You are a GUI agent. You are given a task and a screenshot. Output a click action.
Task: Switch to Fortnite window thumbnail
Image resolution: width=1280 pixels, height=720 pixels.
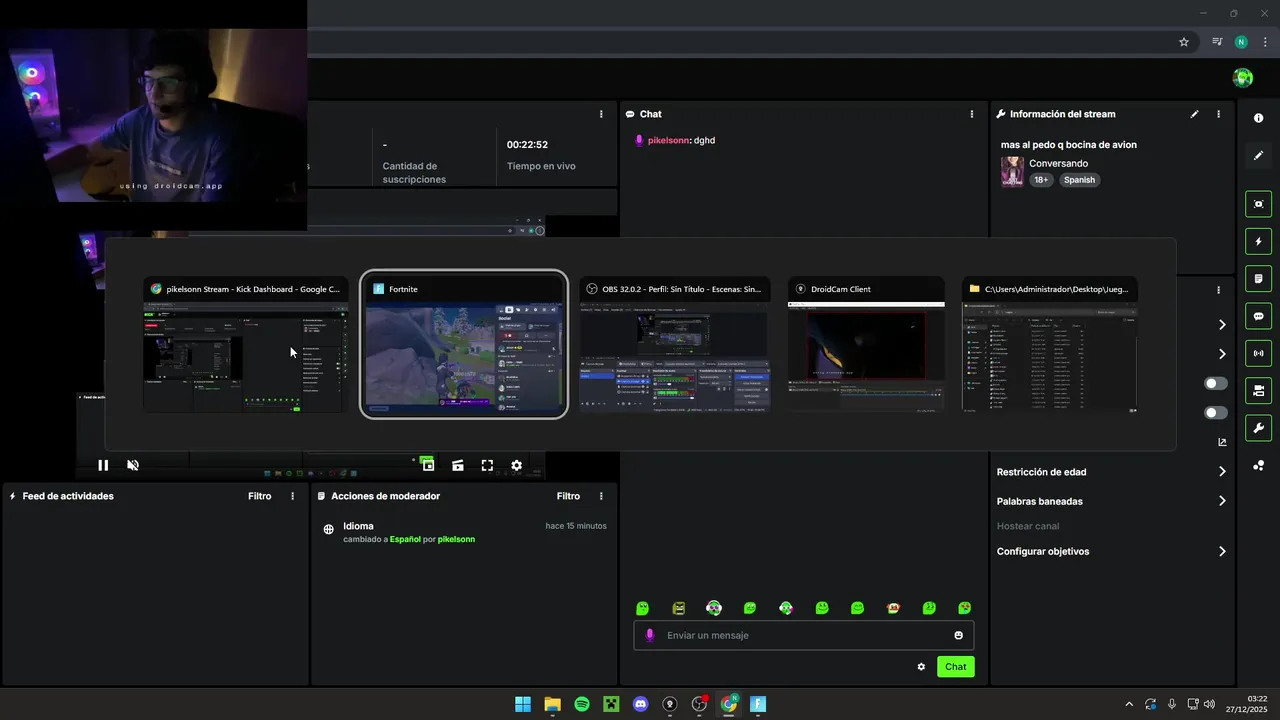464,345
